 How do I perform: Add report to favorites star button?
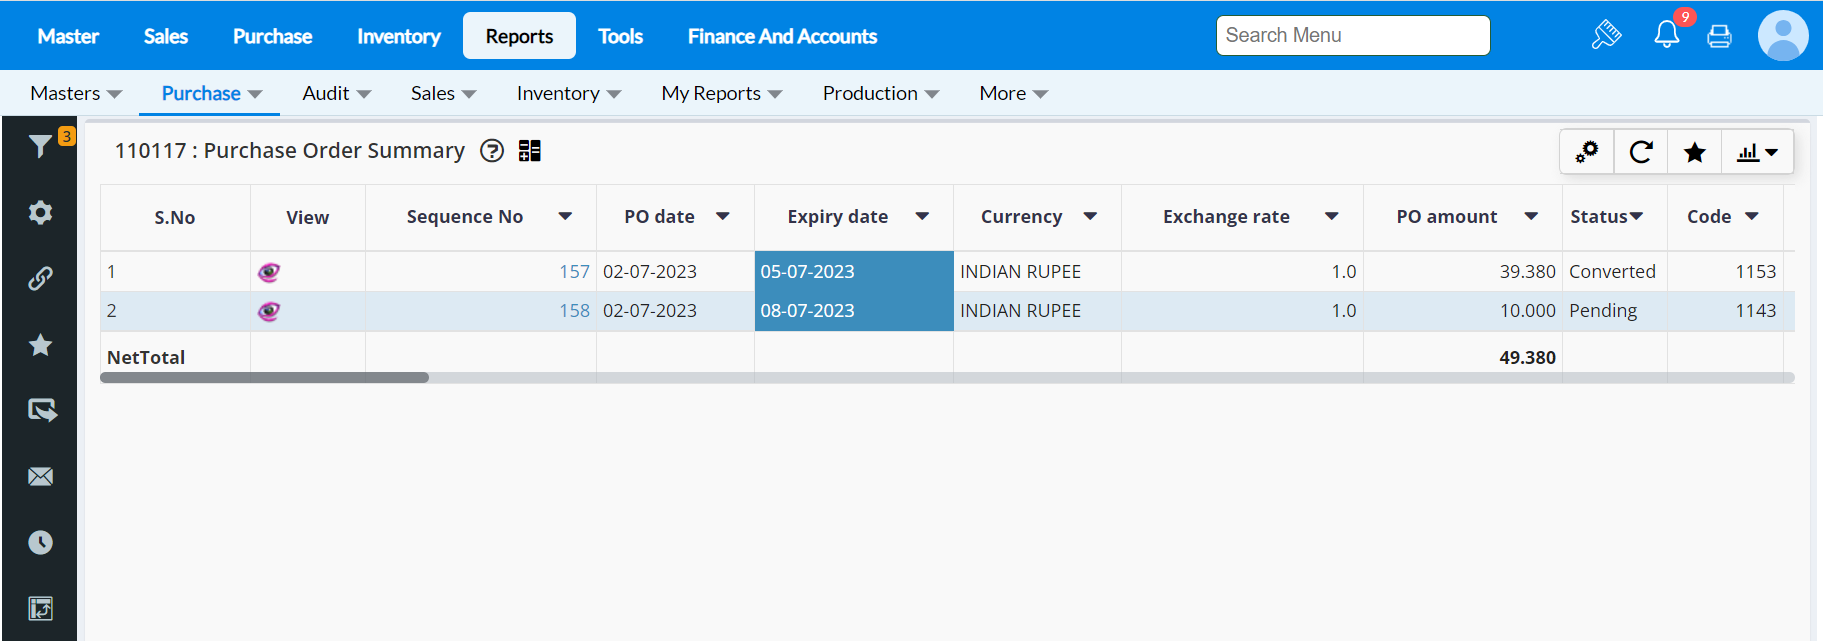(1694, 152)
